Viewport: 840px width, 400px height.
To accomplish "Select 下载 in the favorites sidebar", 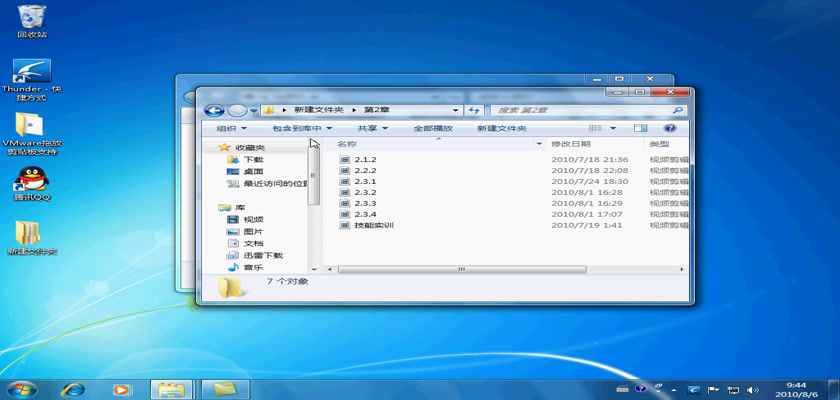I will point(253,159).
